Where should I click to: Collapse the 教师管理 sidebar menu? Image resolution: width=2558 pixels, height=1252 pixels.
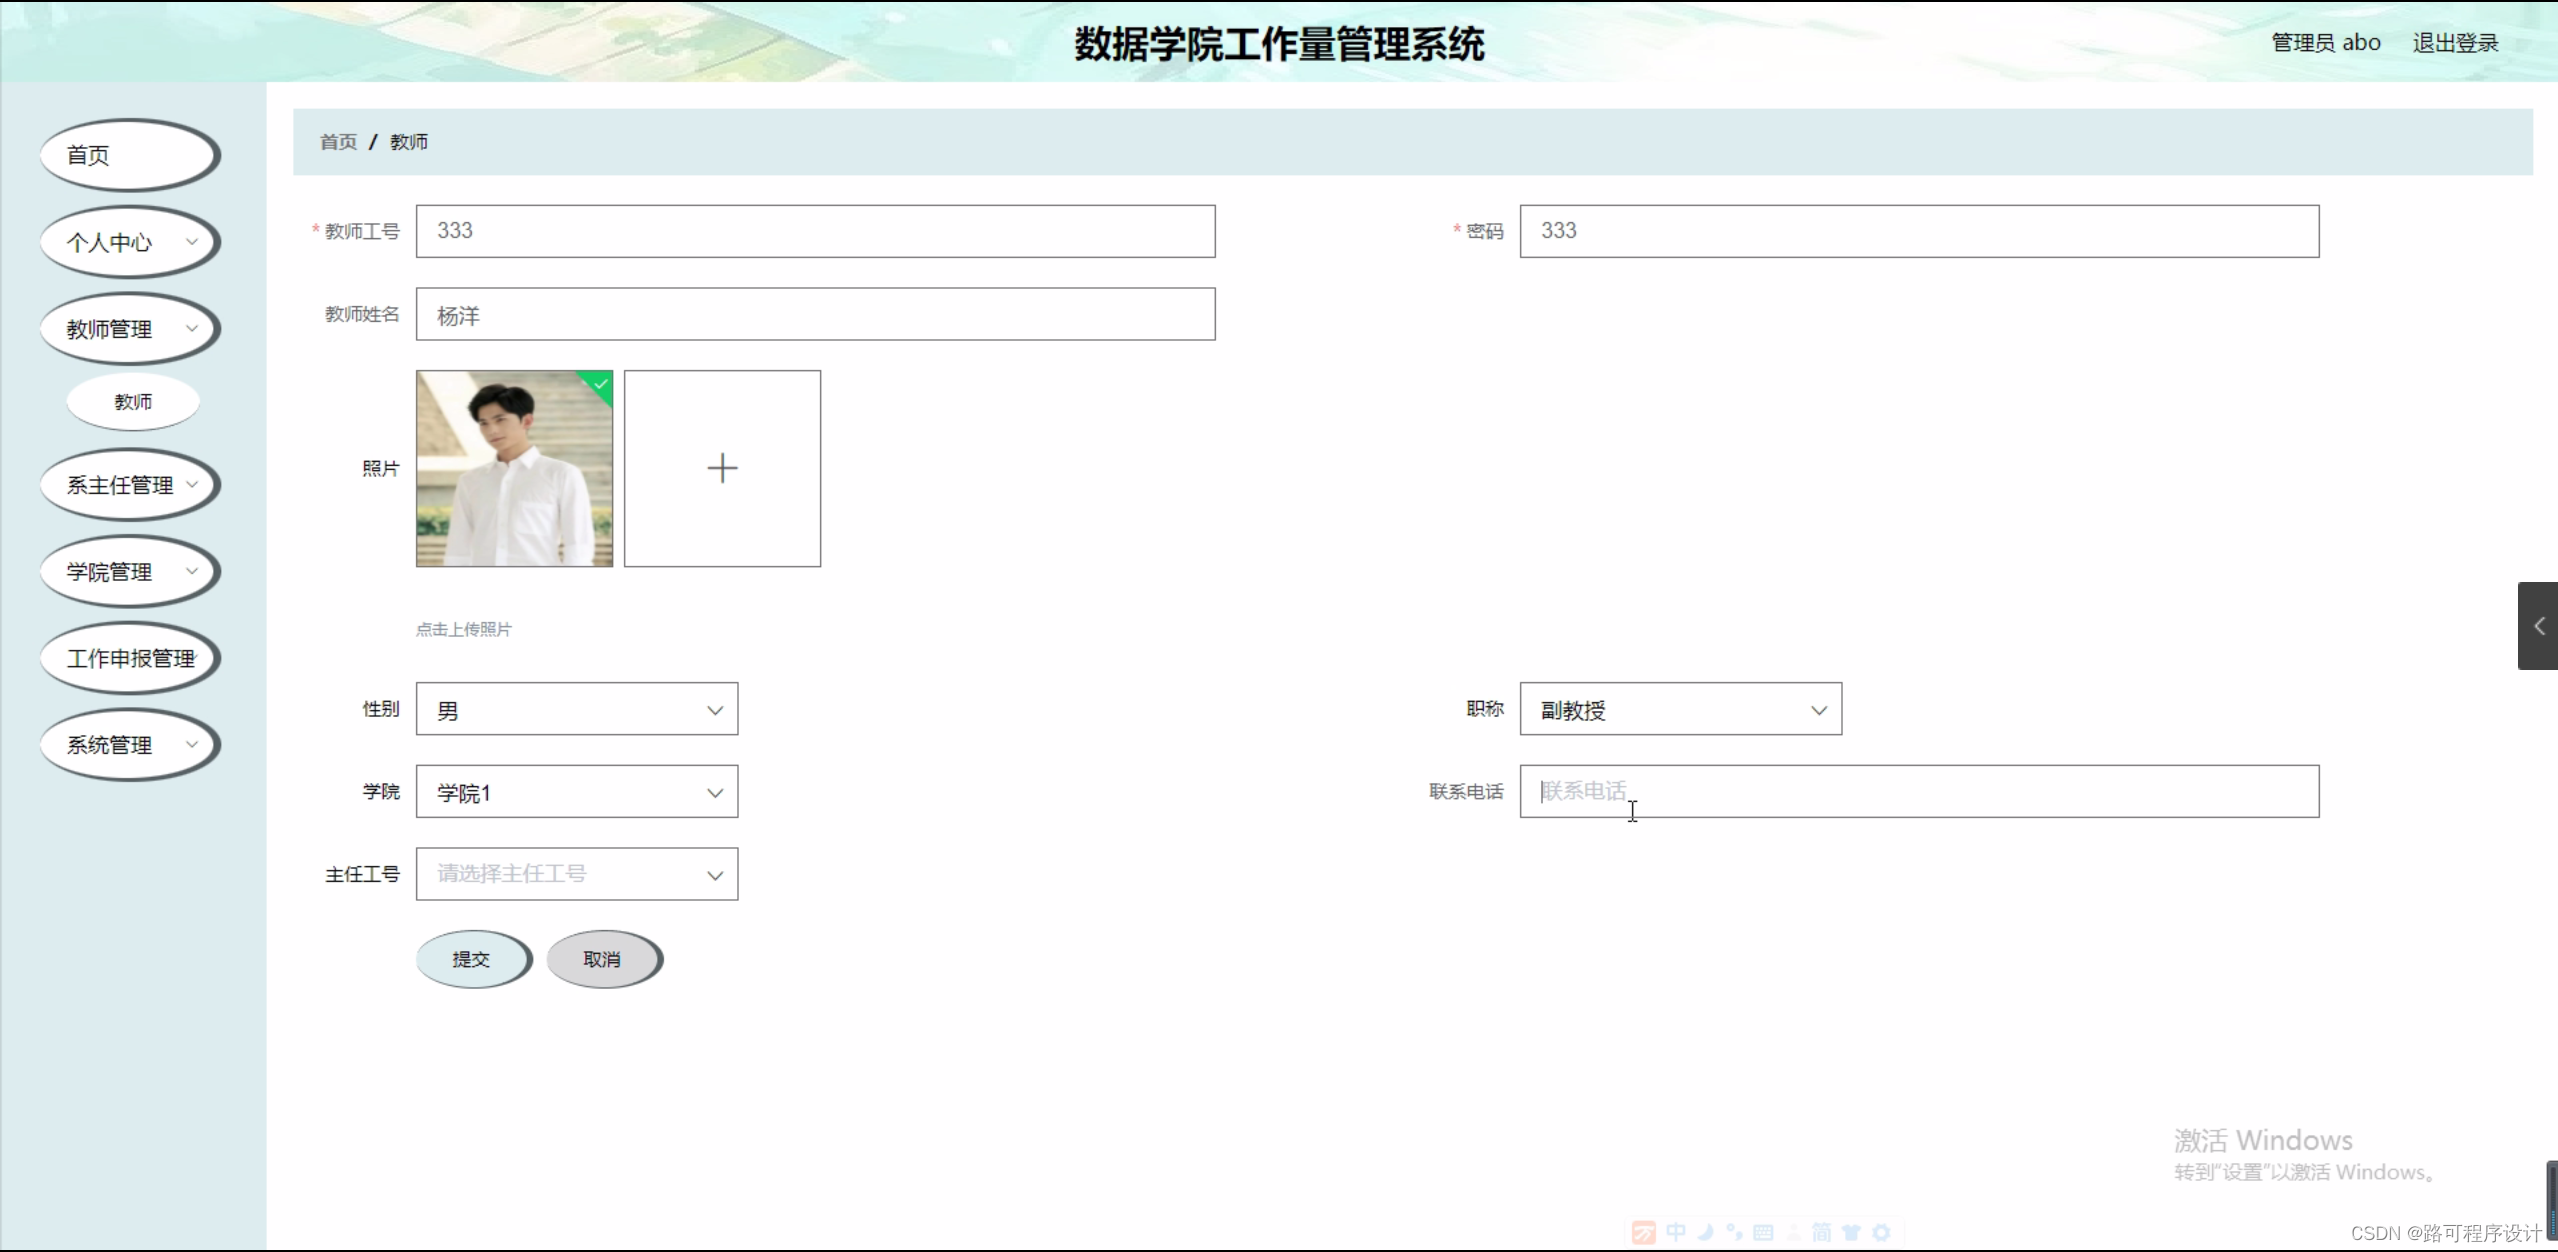click(129, 329)
